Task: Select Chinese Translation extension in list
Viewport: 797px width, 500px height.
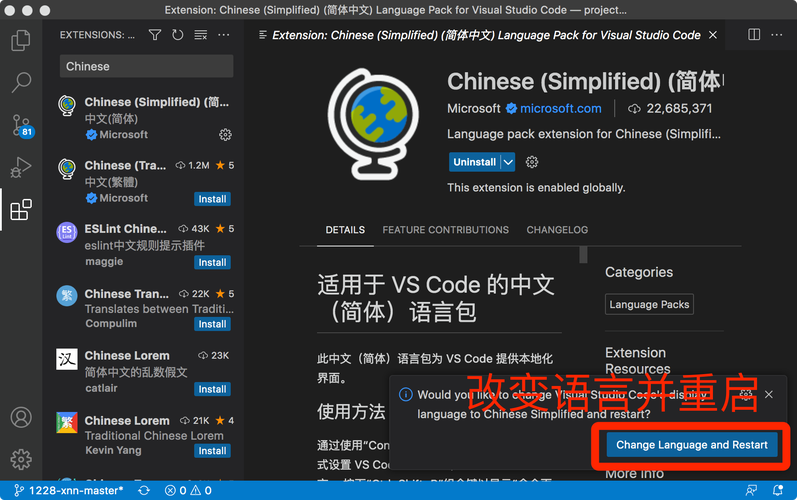Action: (143, 309)
